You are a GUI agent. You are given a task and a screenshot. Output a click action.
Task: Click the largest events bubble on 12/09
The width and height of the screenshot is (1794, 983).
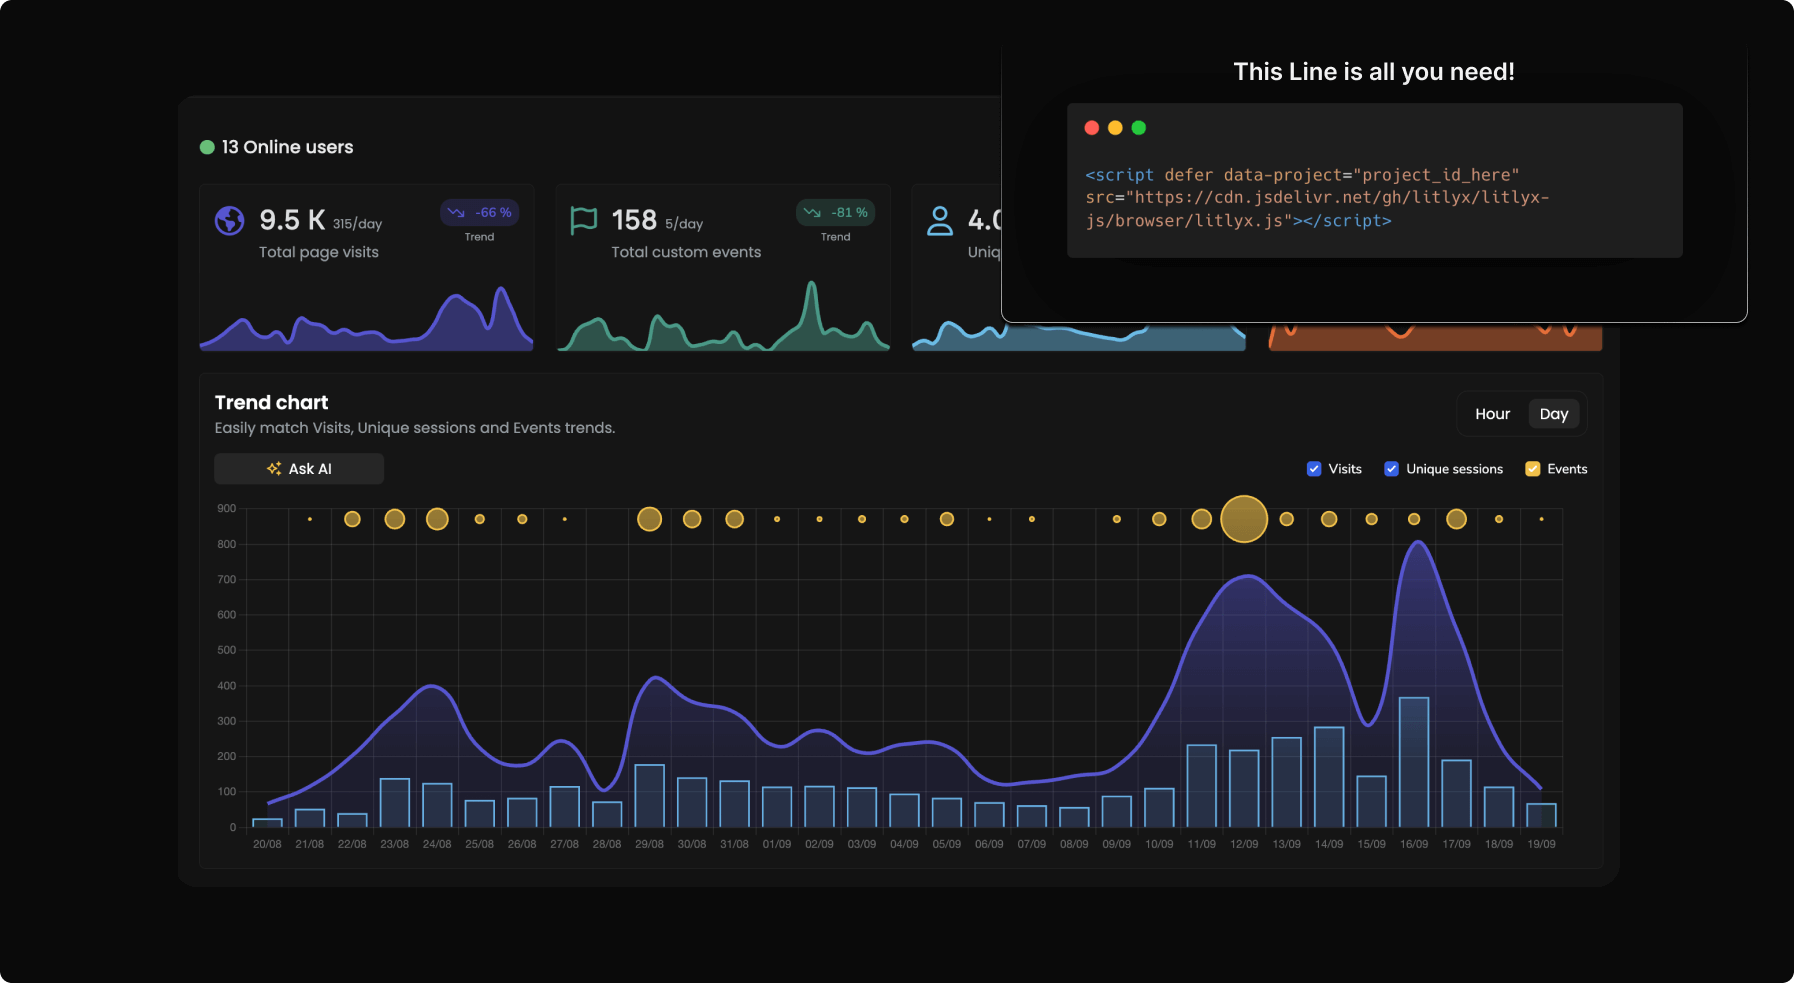[x=1244, y=519]
